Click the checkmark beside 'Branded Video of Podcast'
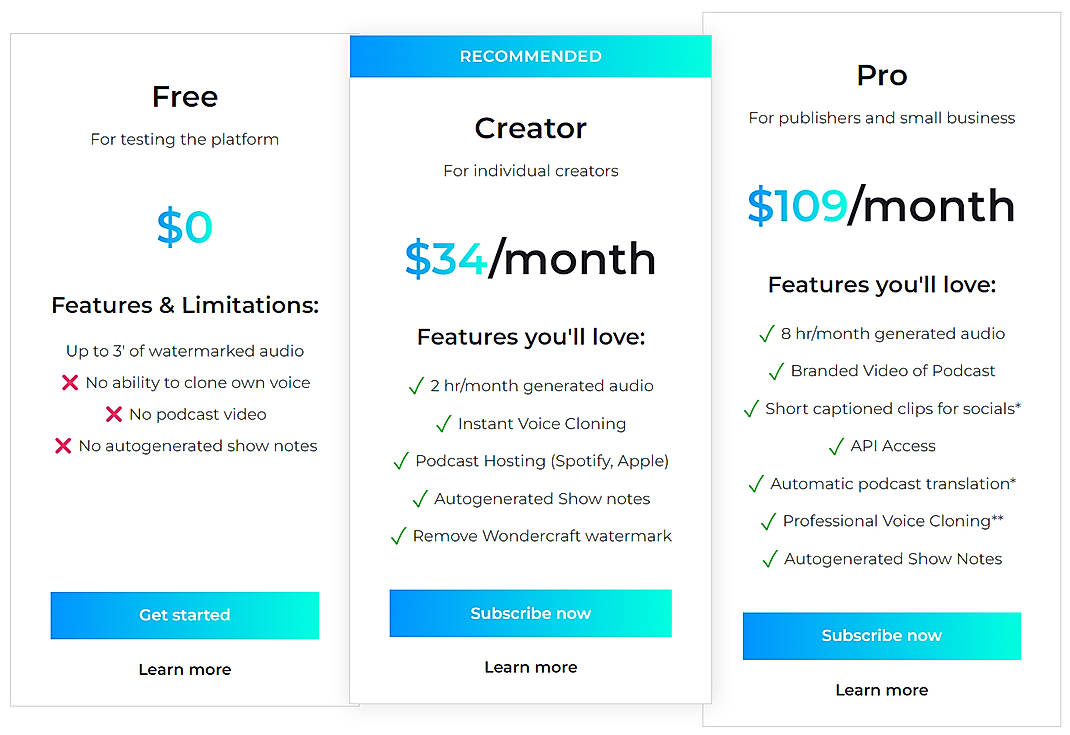The height and width of the screenshot is (735, 1070). pos(776,371)
